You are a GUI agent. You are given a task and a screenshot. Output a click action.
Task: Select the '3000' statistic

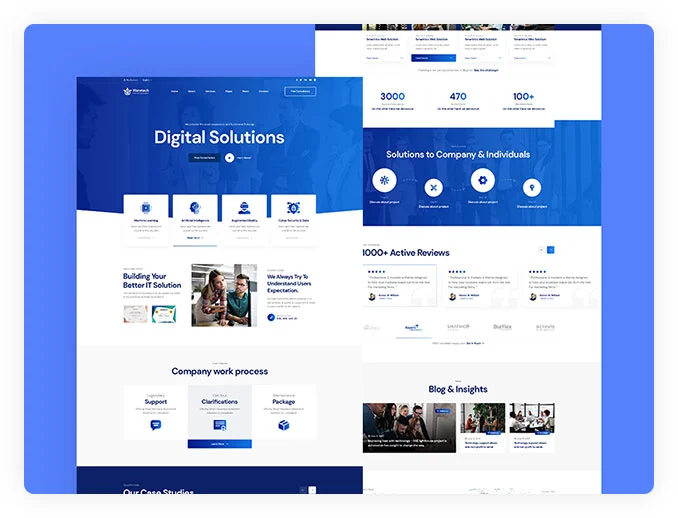point(393,96)
